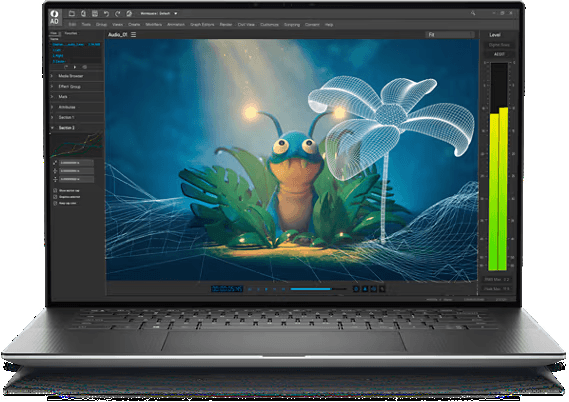Viewport: 569px width, 402px height.
Task: Click the undo arrow icon
Action: [106, 13]
